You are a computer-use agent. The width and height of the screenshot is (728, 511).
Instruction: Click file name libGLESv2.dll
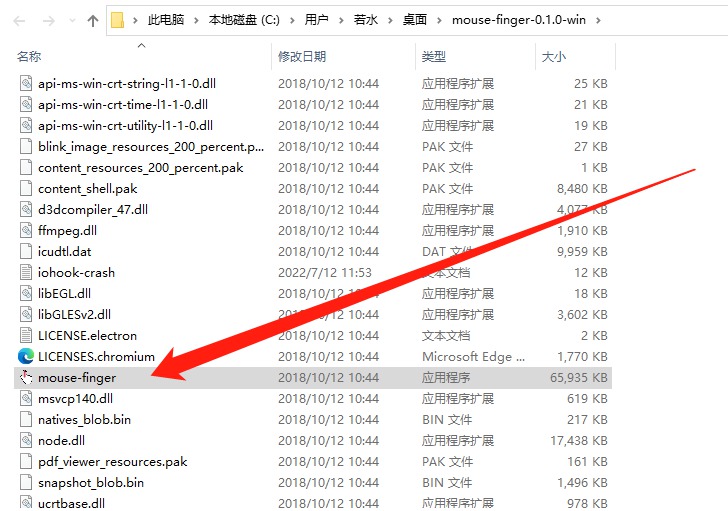click(x=74, y=315)
